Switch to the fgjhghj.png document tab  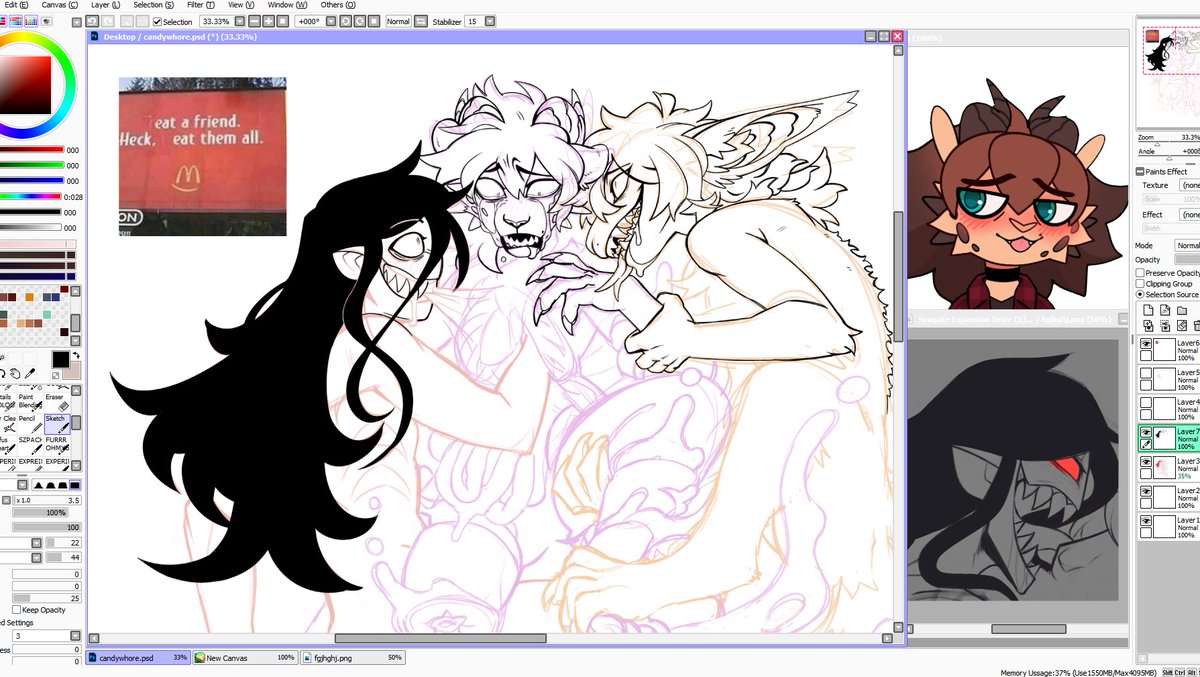[x=353, y=658]
